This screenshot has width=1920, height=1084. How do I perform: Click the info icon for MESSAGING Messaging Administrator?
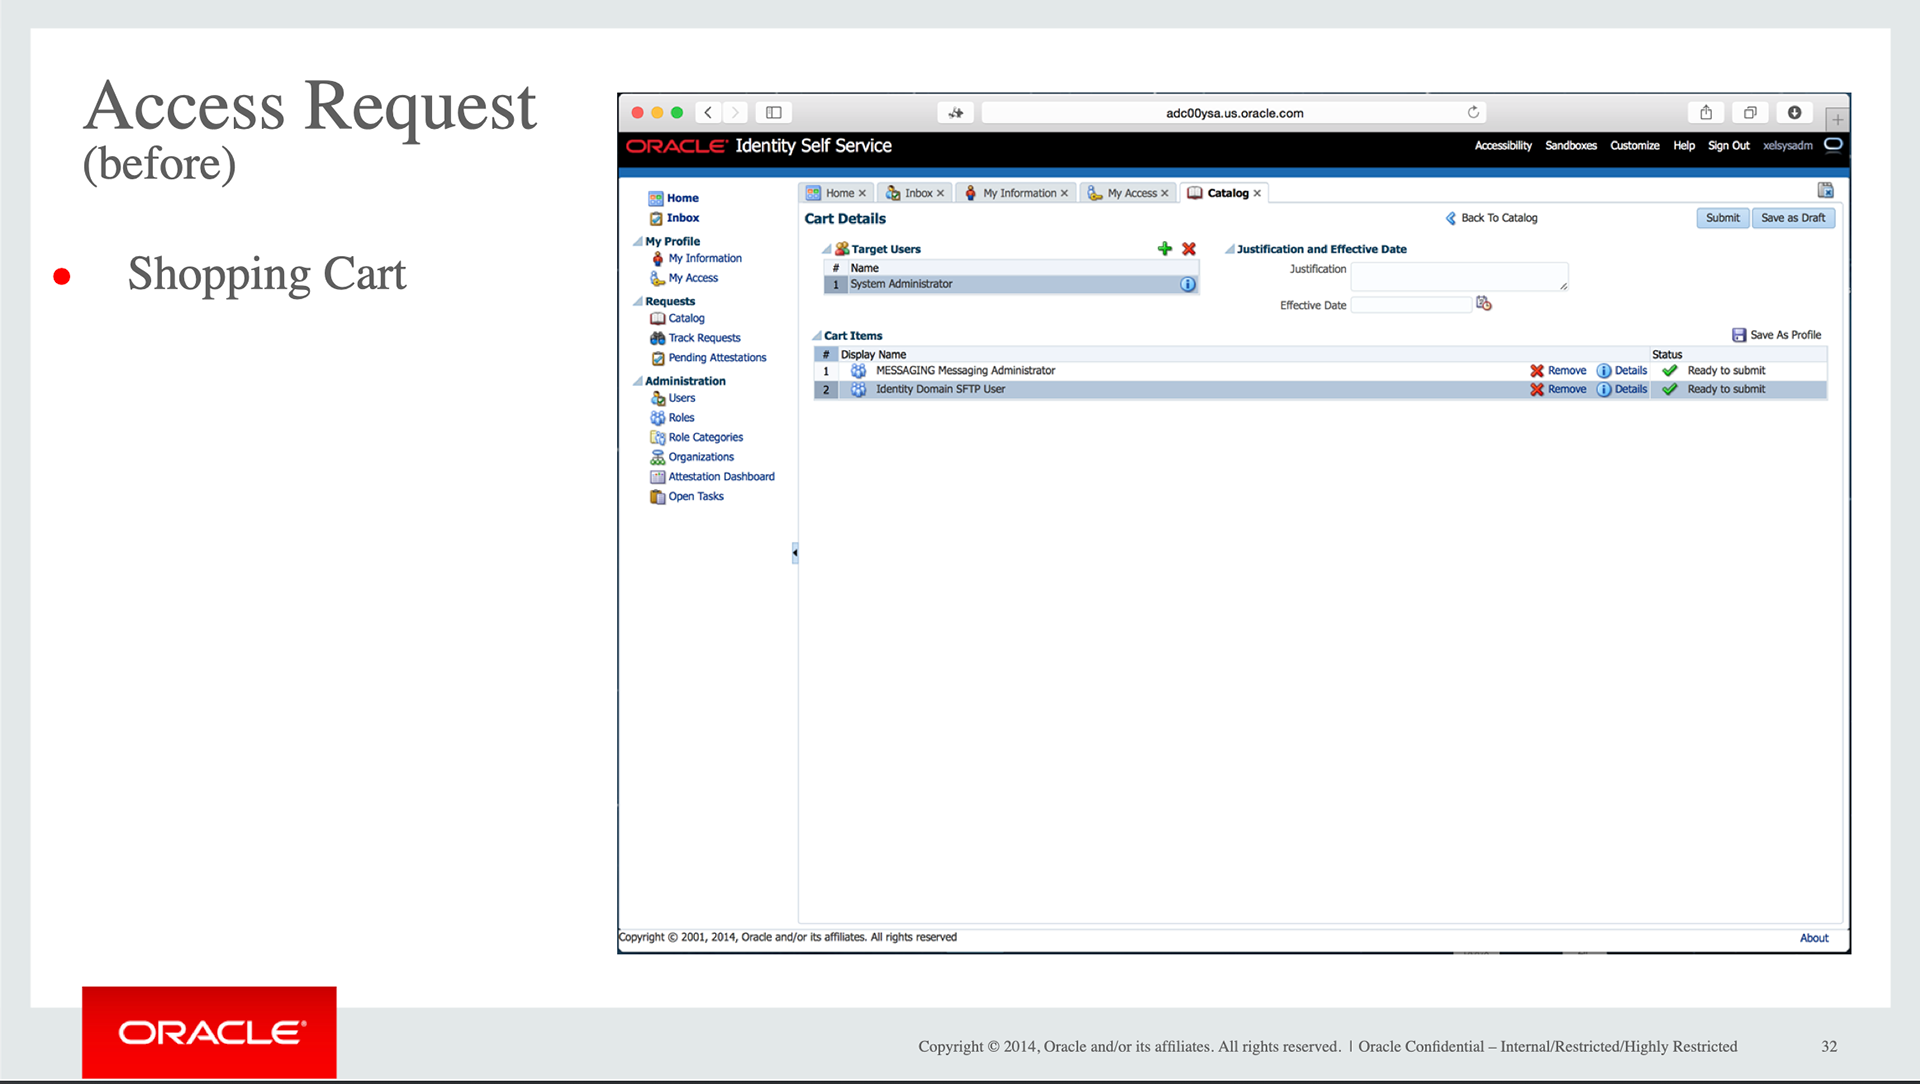pyautogui.click(x=1604, y=371)
